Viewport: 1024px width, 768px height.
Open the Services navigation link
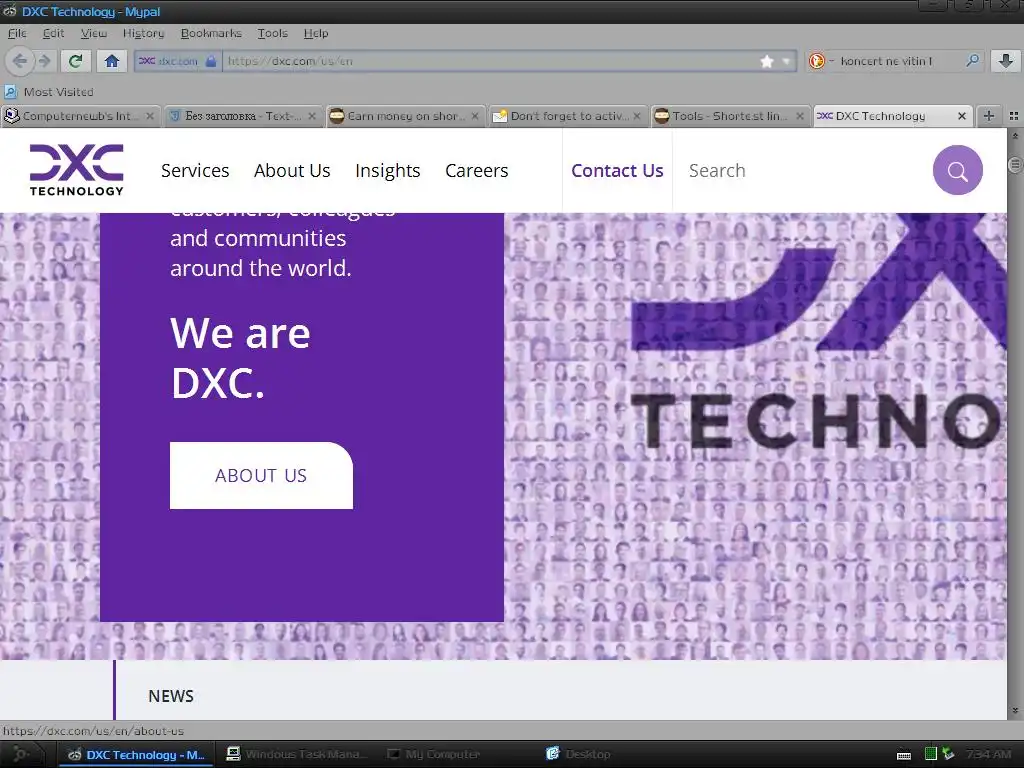pos(195,170)
